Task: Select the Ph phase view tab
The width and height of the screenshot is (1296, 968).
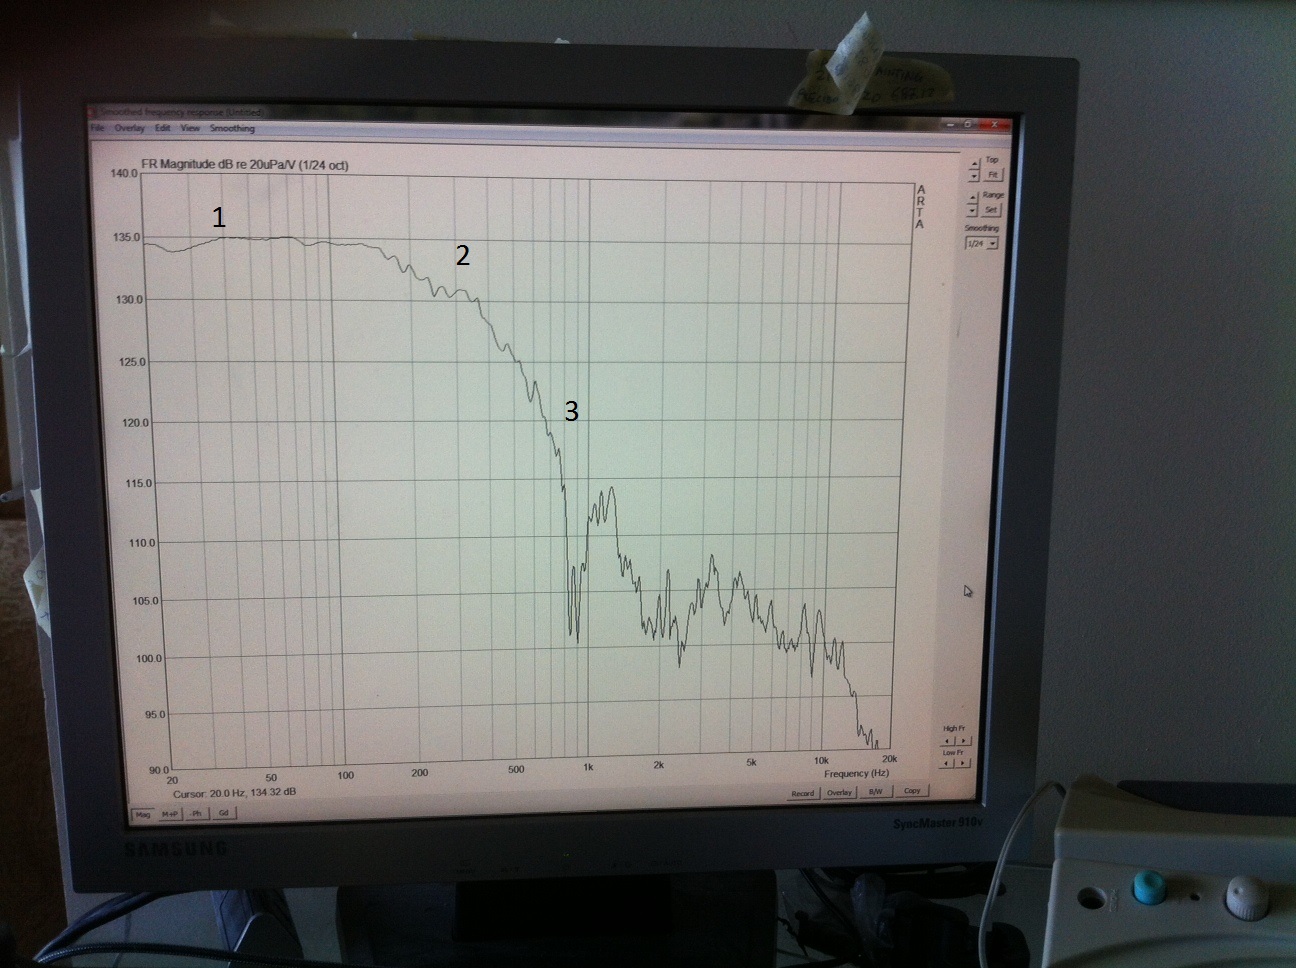Action: click(197, 813)
